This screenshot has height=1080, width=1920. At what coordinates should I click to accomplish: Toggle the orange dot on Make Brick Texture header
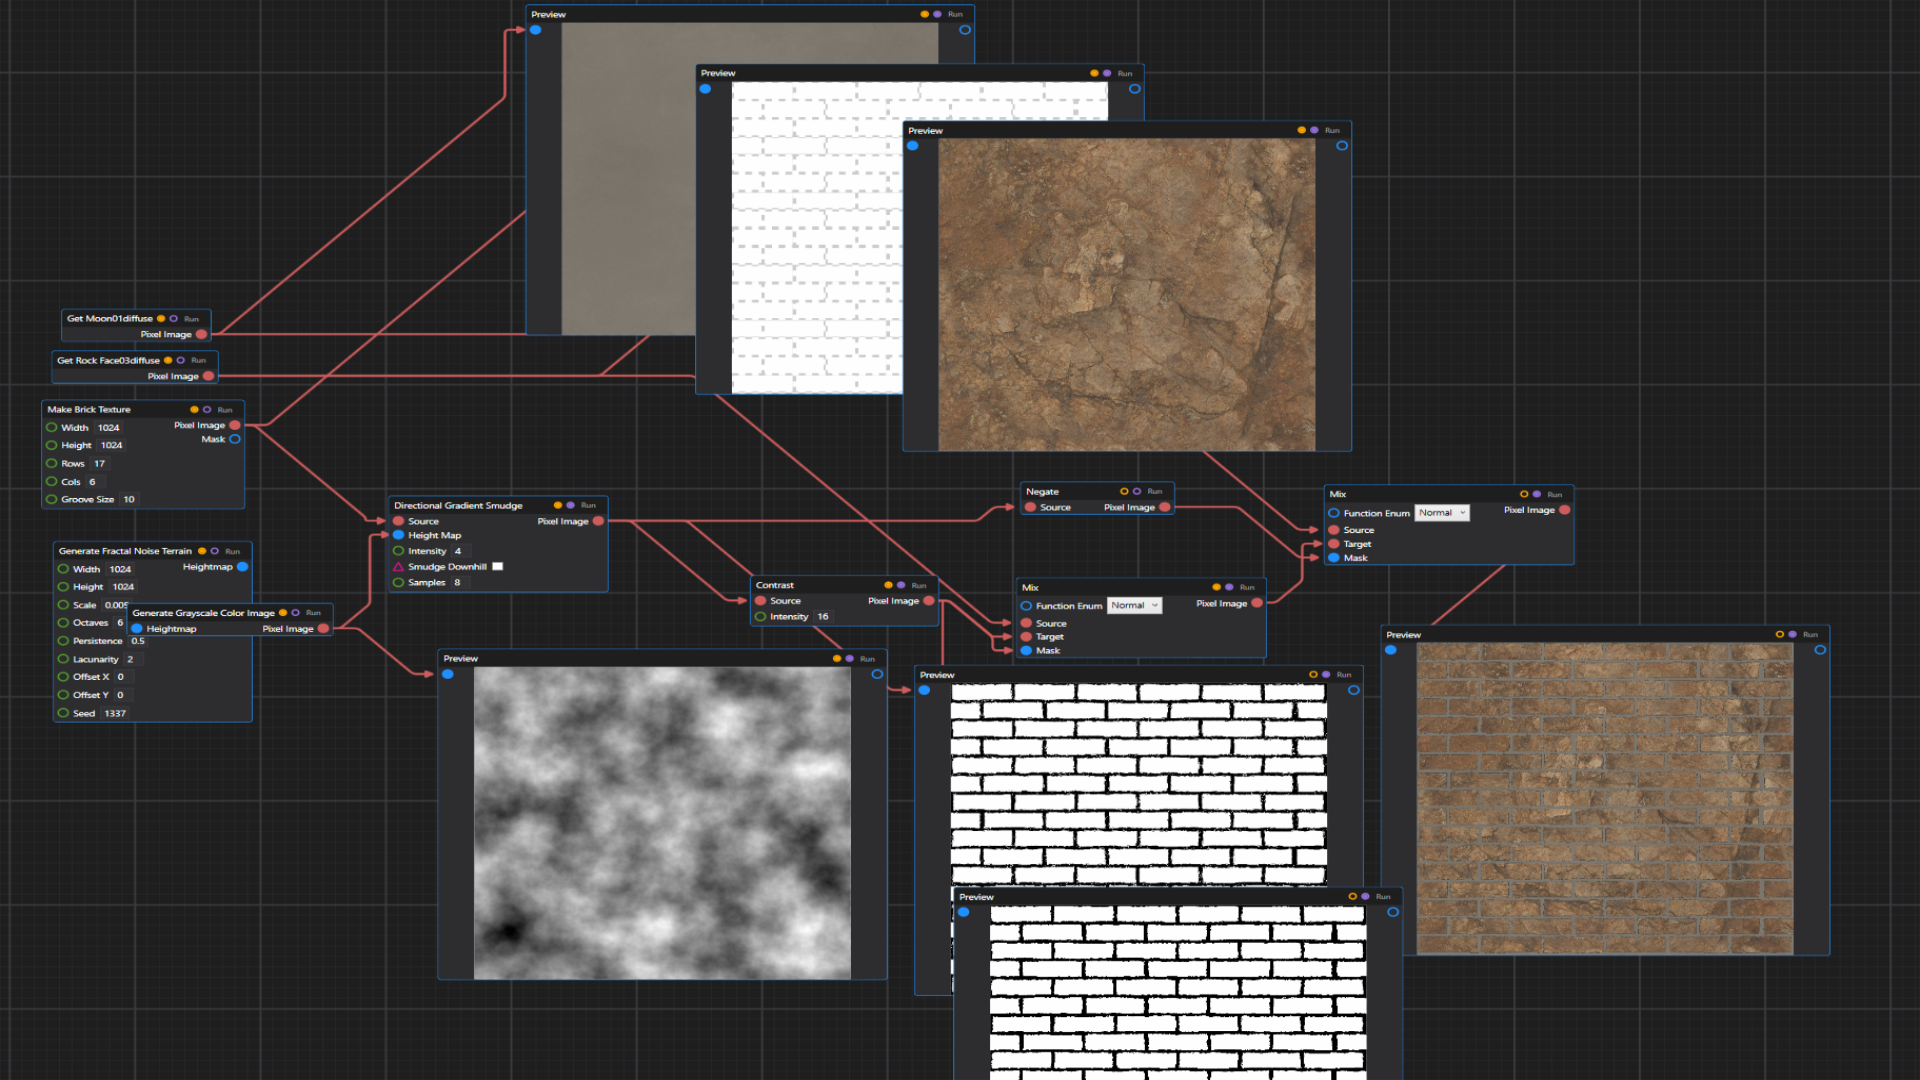click(x=194, y=410)
